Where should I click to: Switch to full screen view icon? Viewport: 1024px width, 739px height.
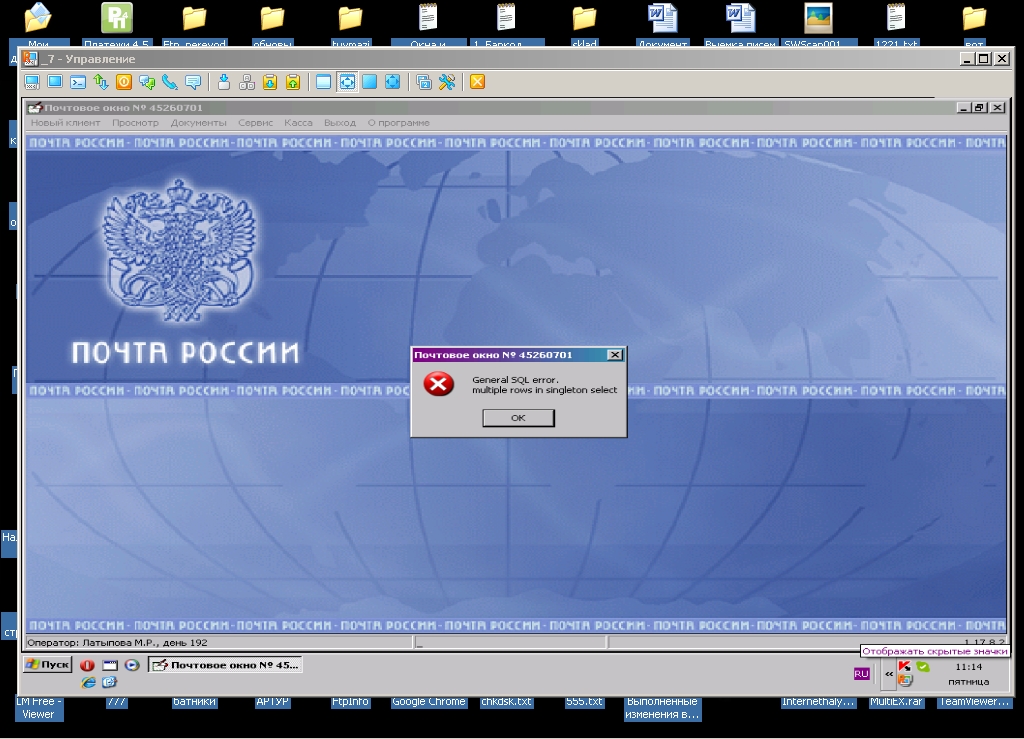pyautogui.click(x=370, y=82)
